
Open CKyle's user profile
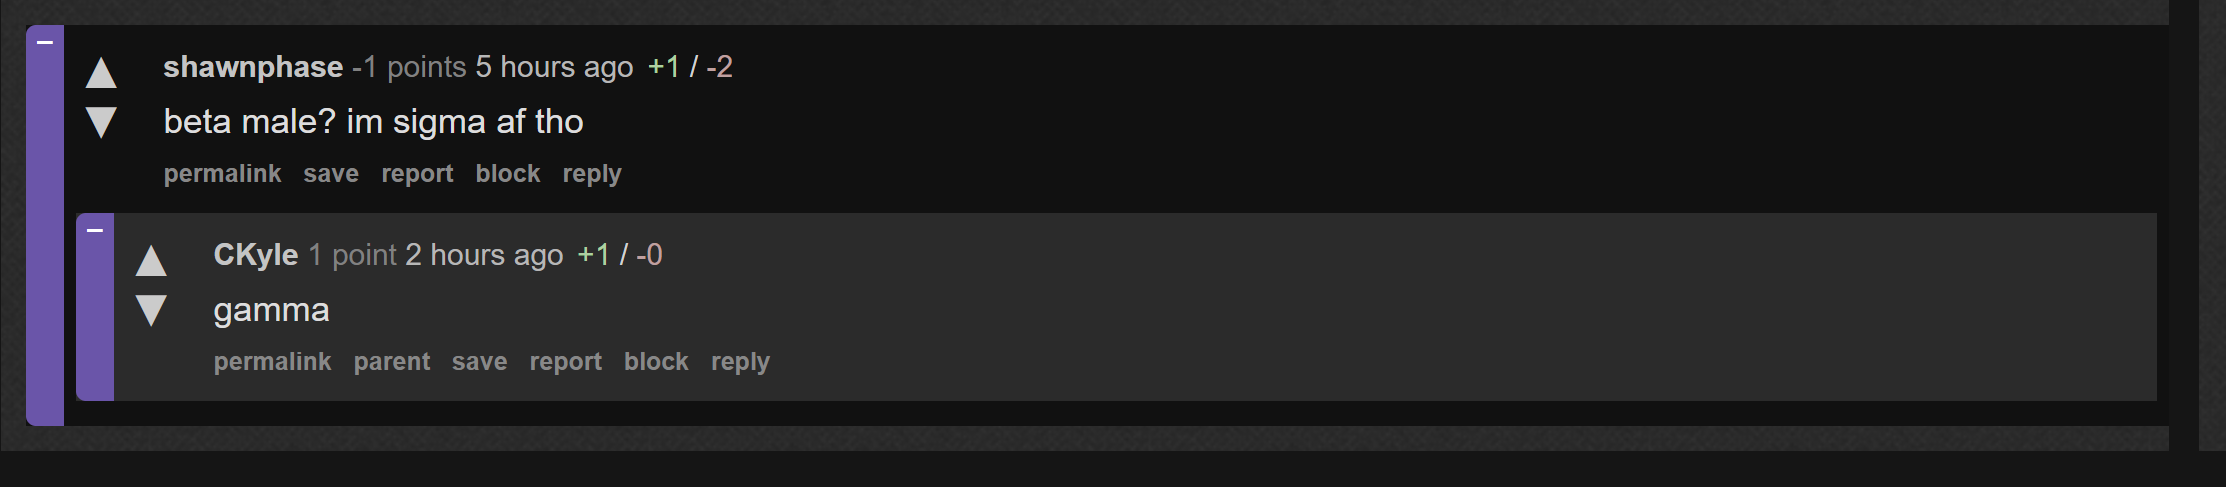pos(256,255)
